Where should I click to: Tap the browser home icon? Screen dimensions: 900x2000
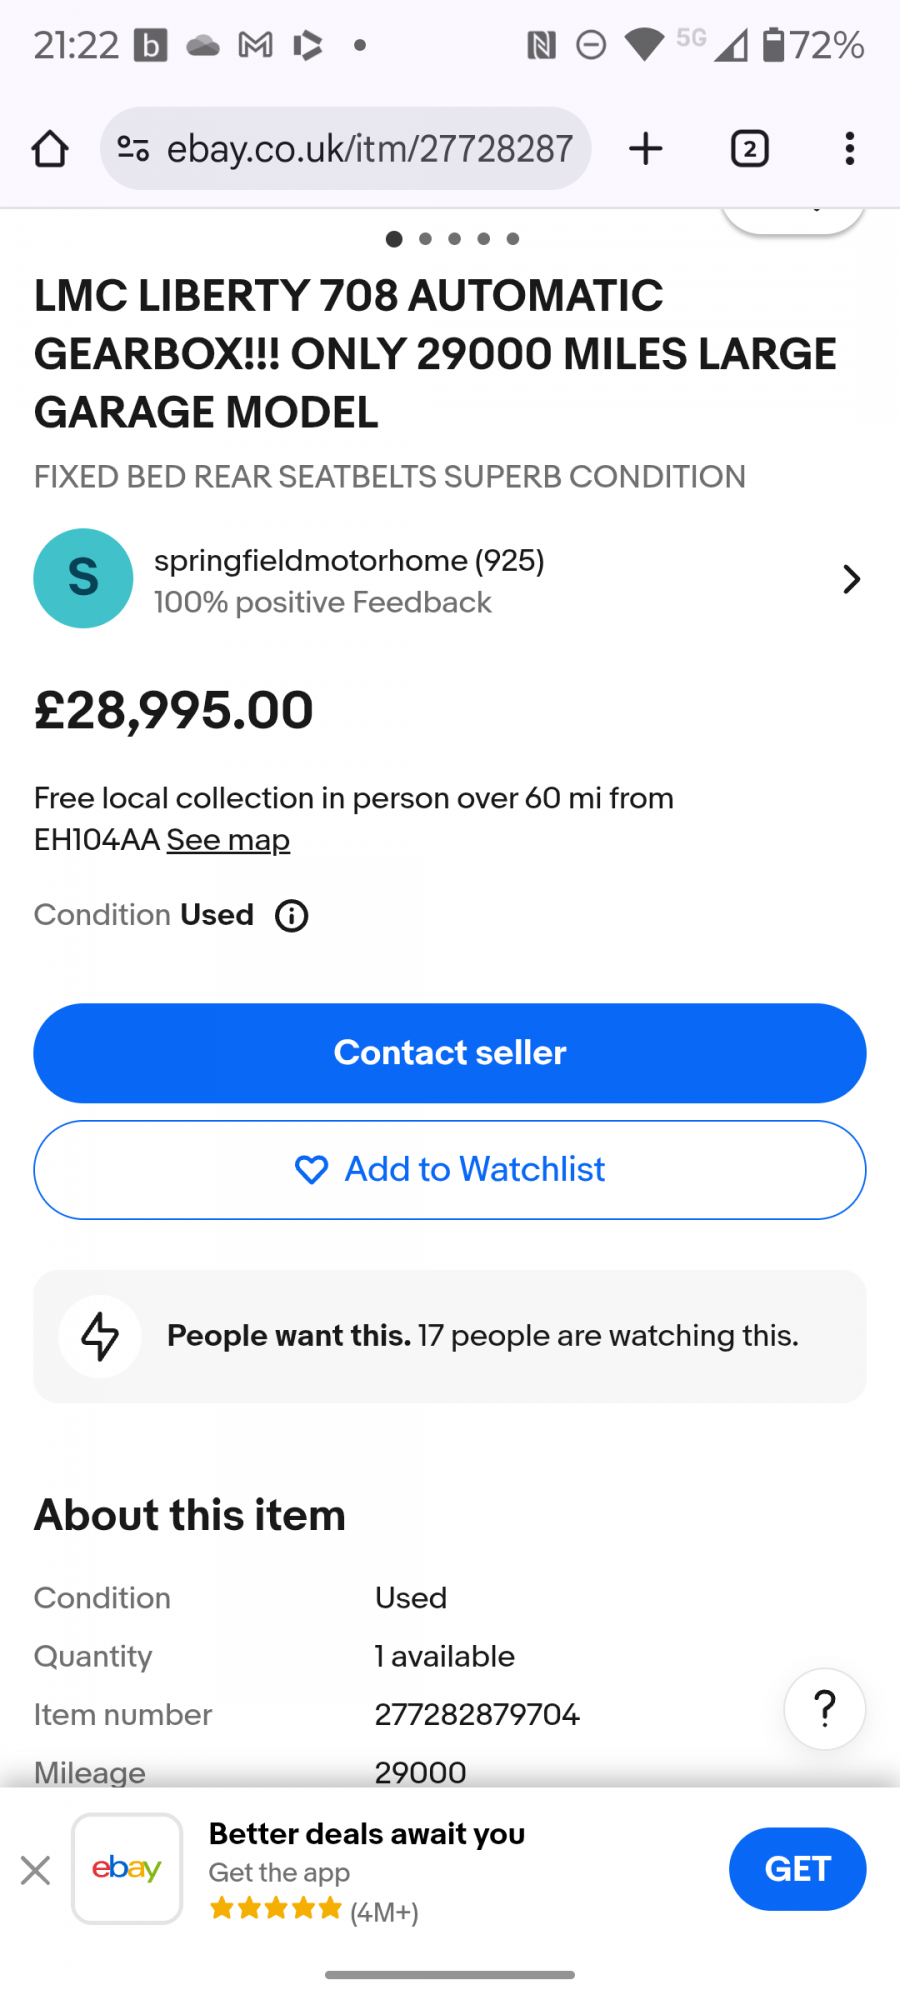(50, 149)
